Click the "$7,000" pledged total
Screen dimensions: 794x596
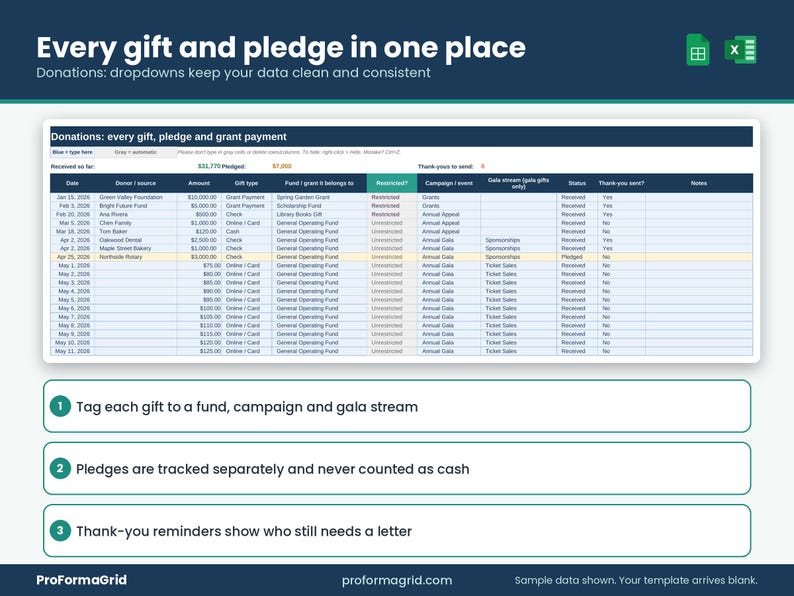(282, 166)
